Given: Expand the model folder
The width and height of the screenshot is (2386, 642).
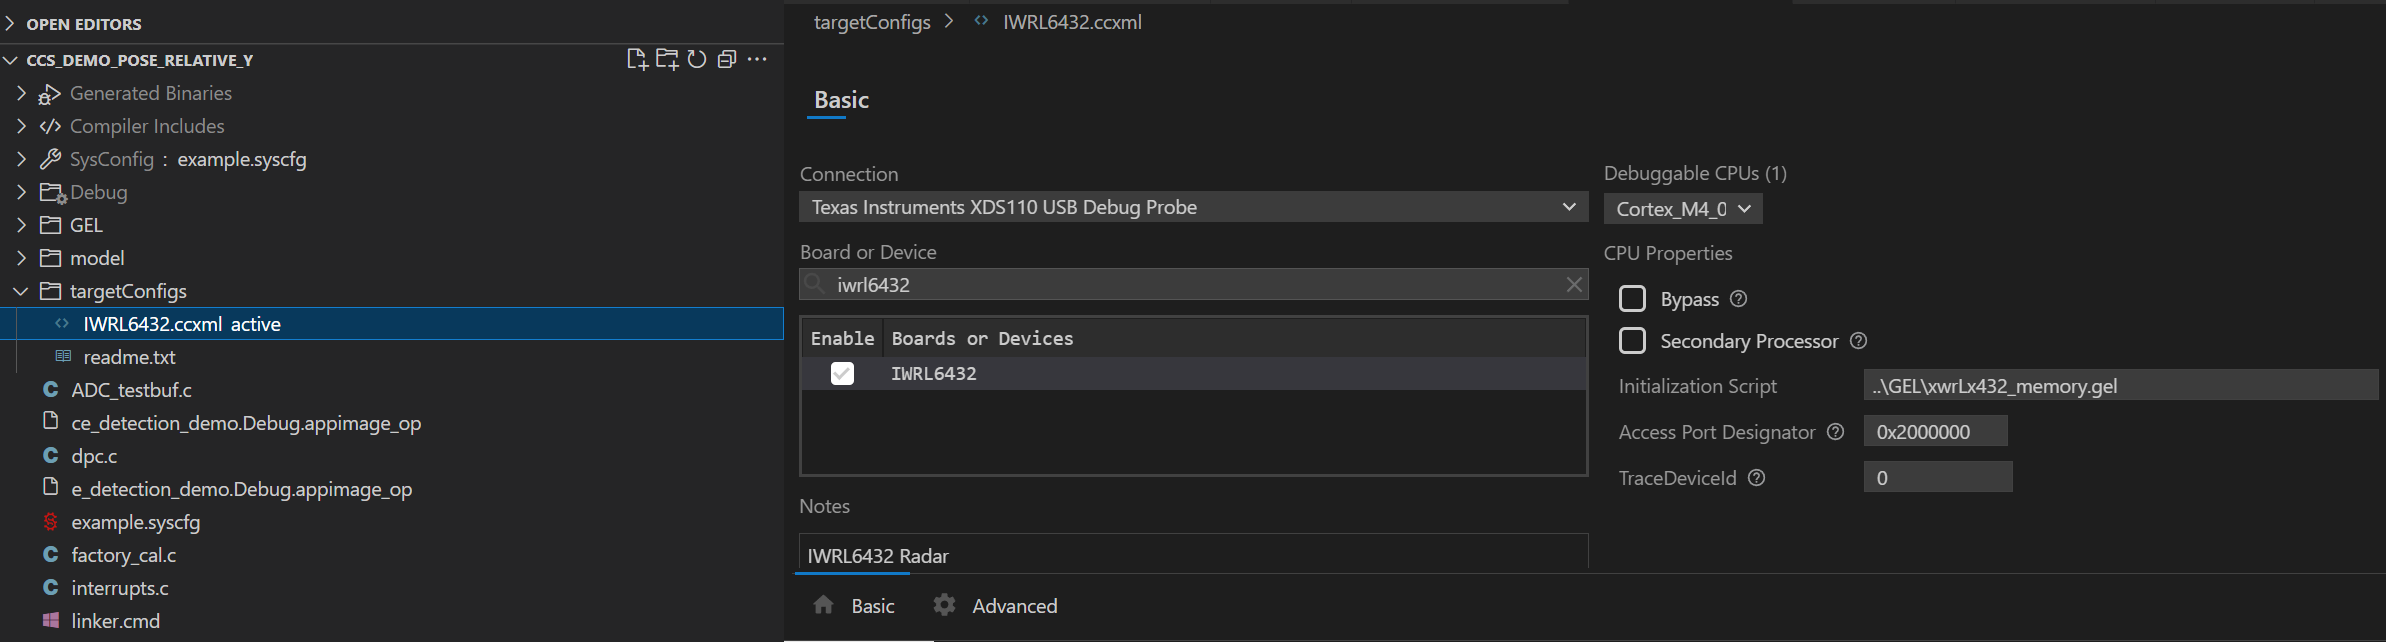Looking at the screenshot, I should click(21, 258).
